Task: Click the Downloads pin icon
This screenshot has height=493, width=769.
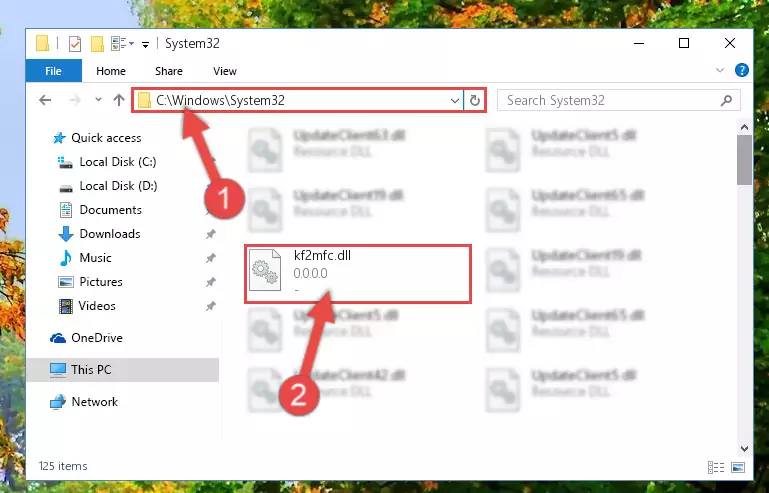Action: [x=210, y=234]
